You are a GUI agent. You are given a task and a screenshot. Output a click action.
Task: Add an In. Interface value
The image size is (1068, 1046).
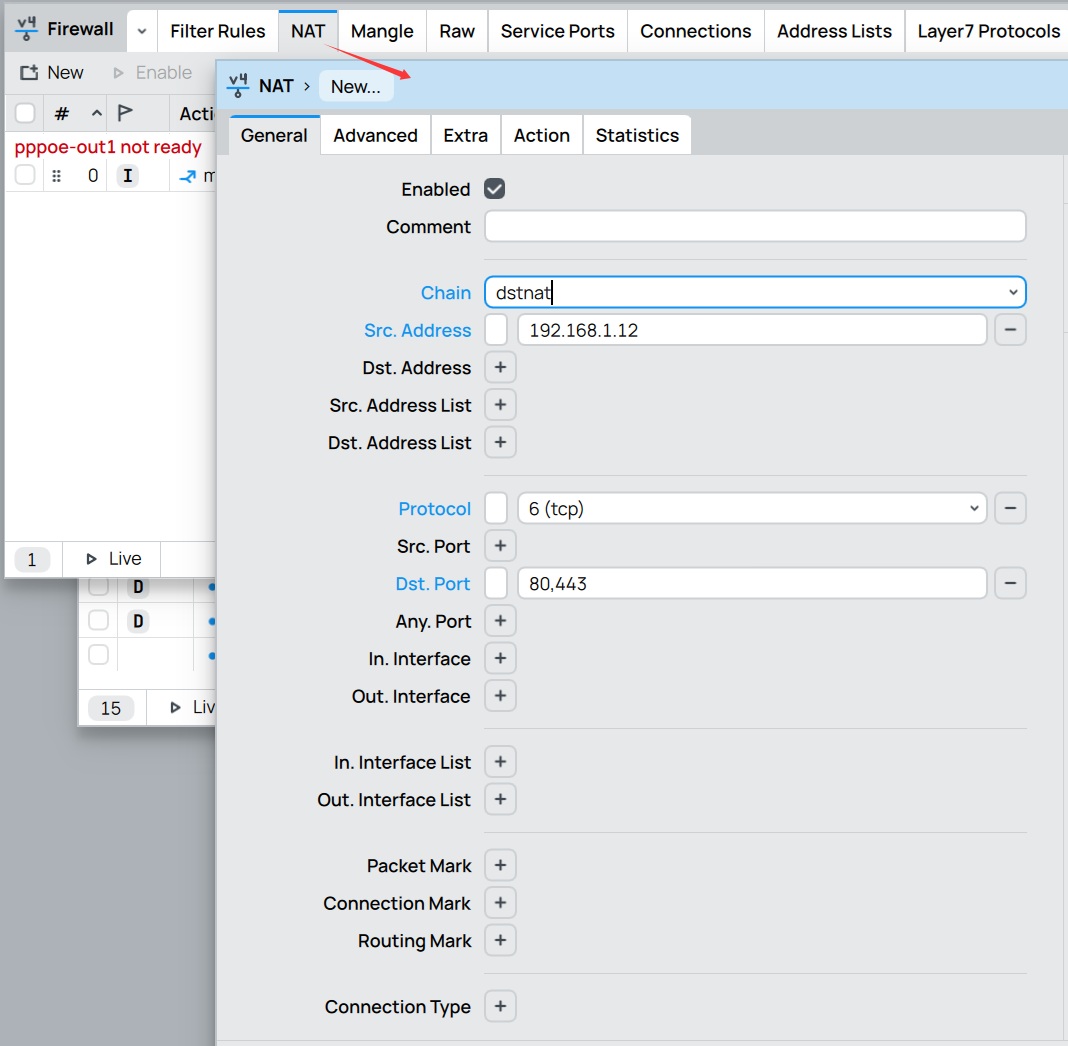(500, 659)
